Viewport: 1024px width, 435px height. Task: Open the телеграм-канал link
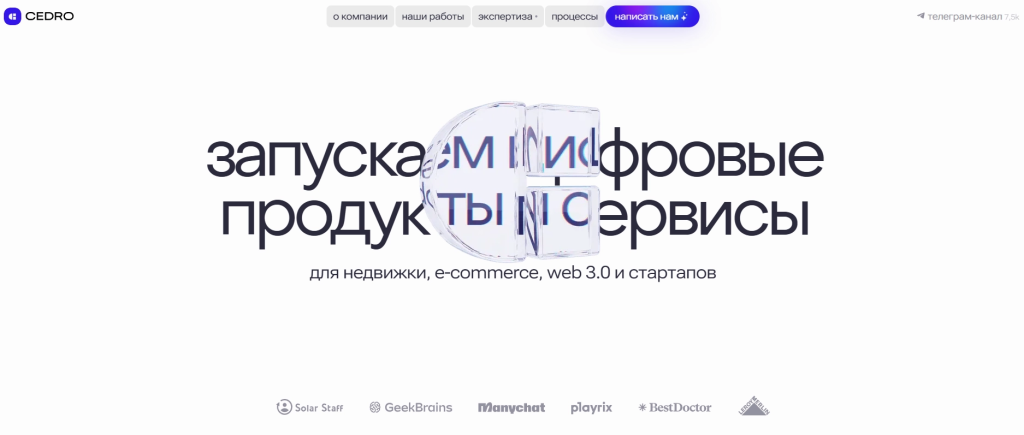click(968, 17)
